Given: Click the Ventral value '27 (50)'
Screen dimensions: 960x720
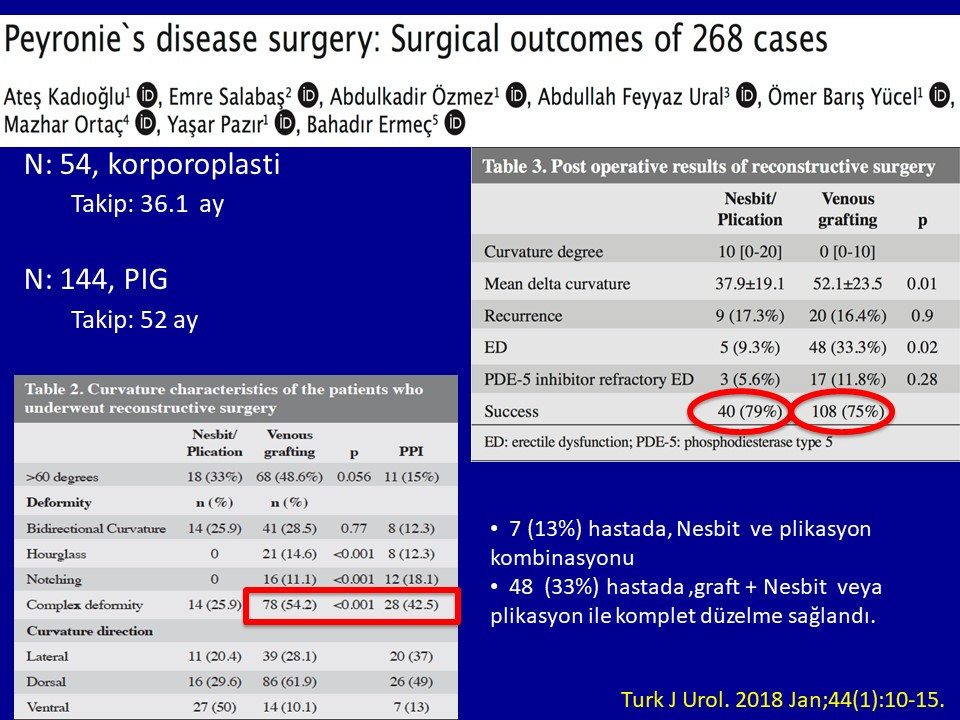Looking at the screenshot, I should tap(215, 707).
